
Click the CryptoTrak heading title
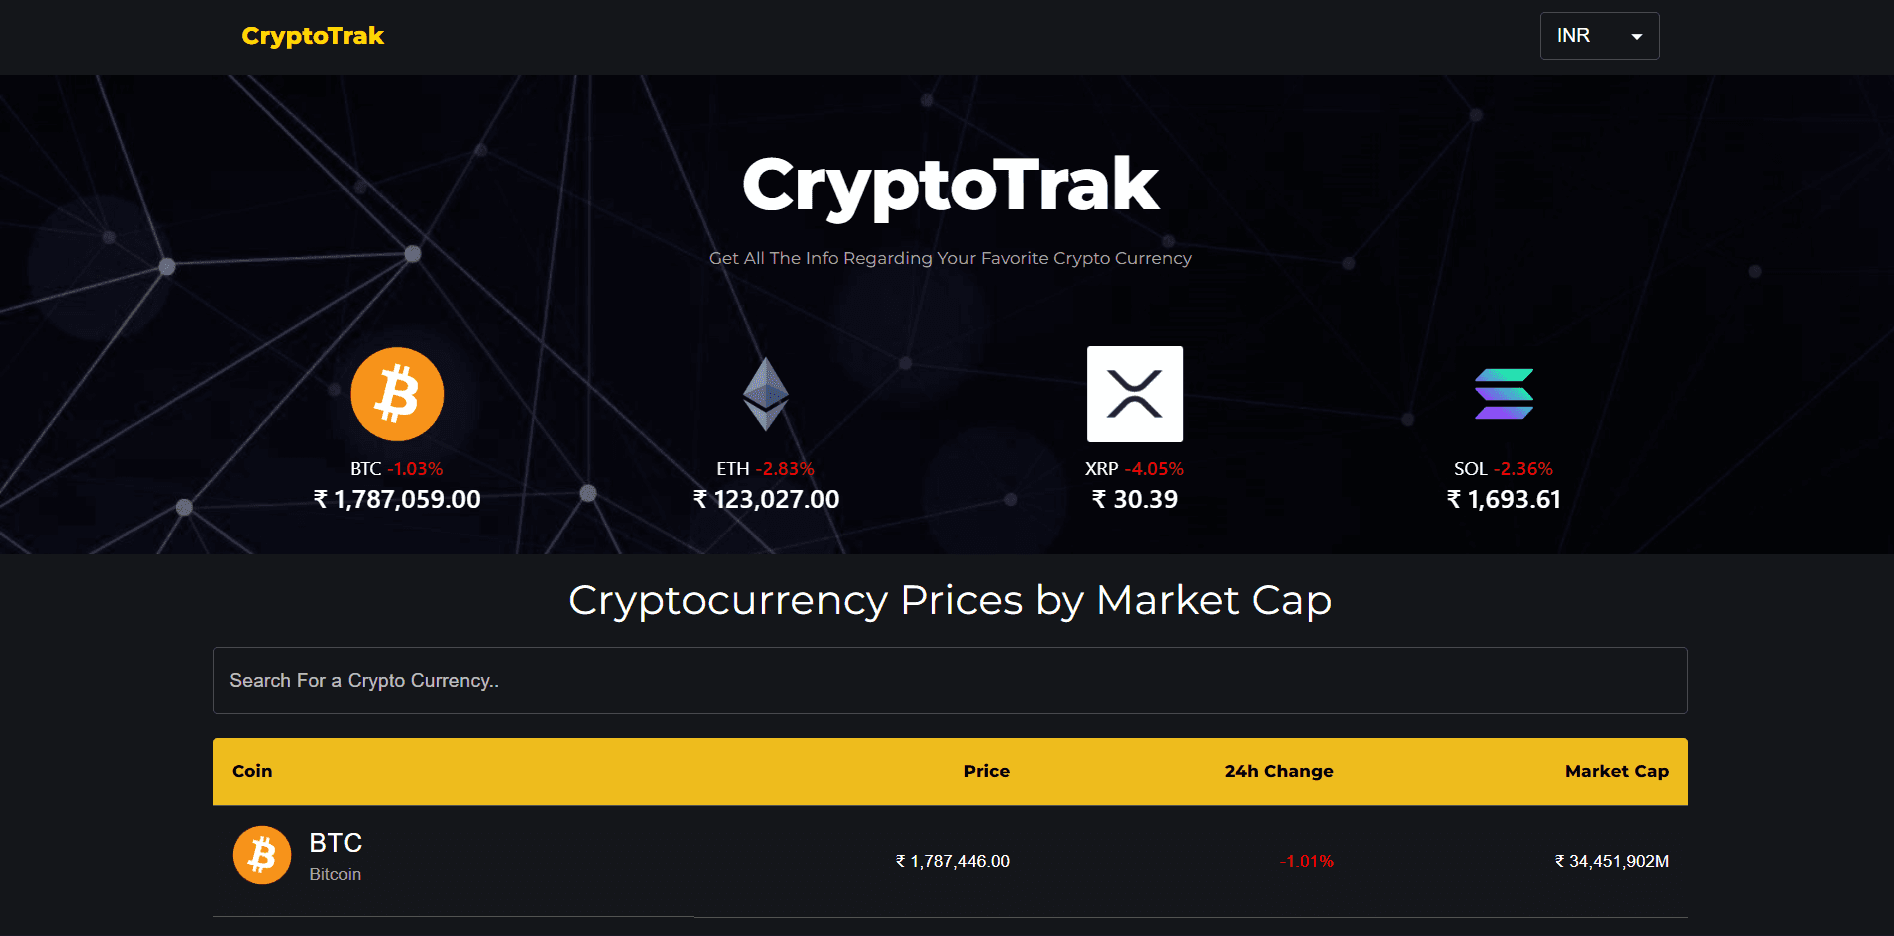[949, 184]
